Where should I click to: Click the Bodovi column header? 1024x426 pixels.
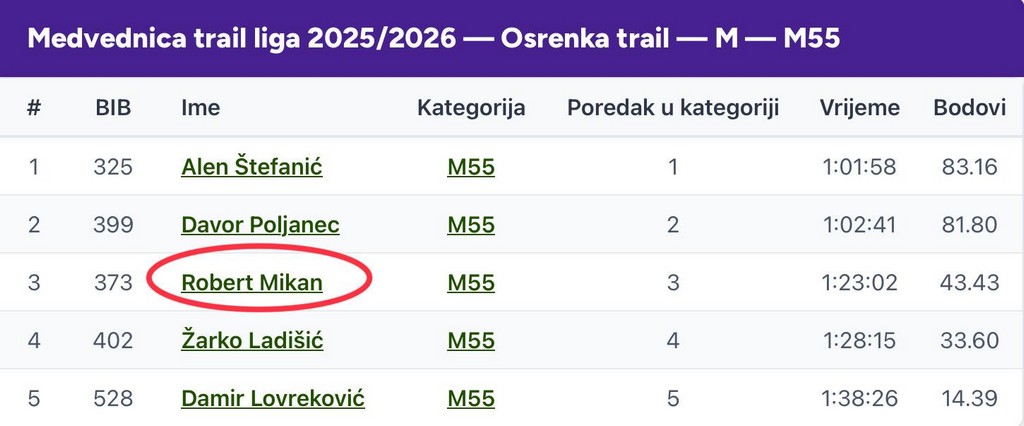click(x=969, y=108)
